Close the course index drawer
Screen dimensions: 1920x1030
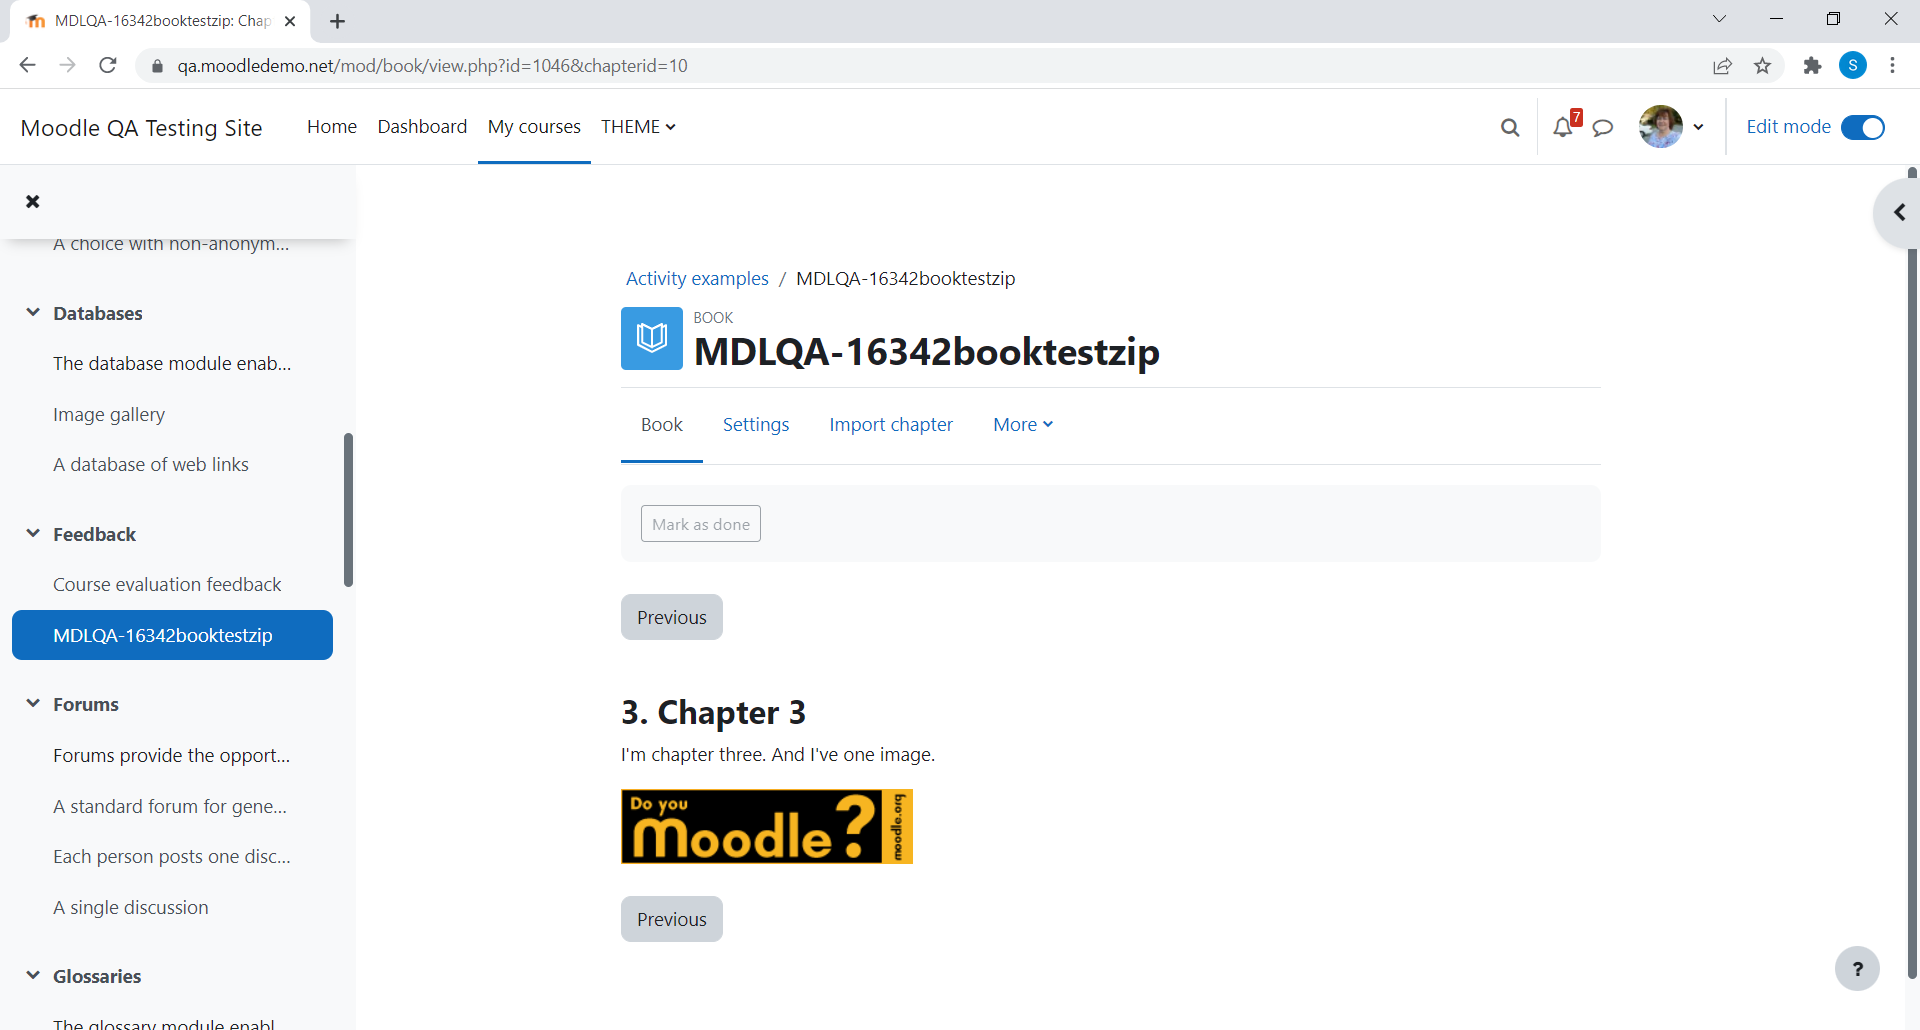[33, 201]
